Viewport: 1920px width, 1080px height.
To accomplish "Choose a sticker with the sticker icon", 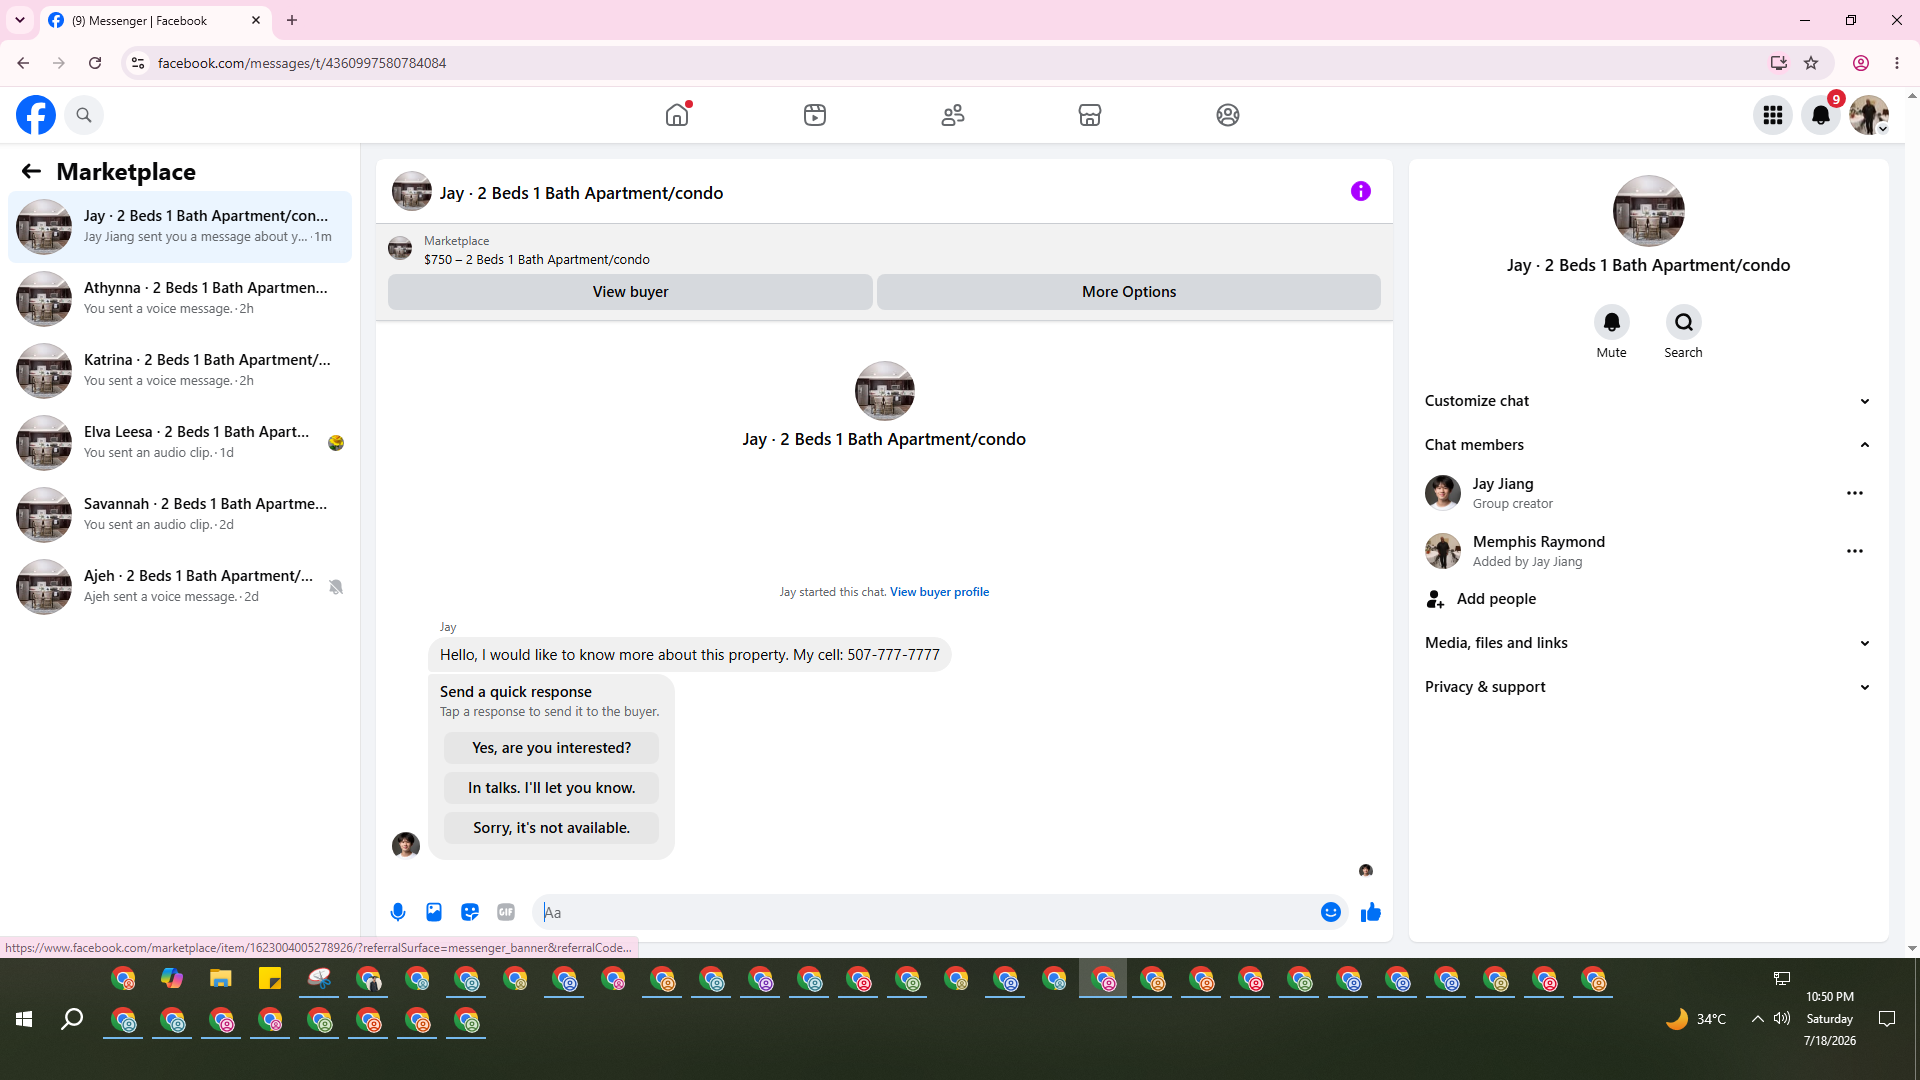I will [x=470, y=912].
